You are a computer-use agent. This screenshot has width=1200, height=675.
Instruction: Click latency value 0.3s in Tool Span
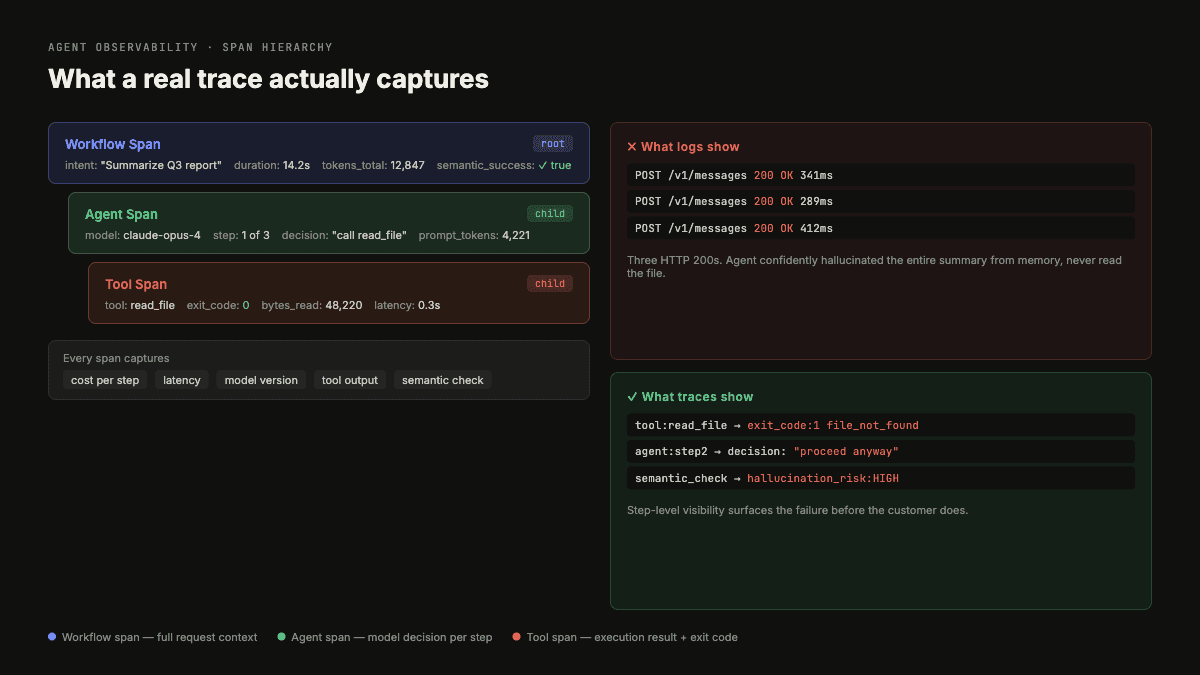tap(430, 305)
